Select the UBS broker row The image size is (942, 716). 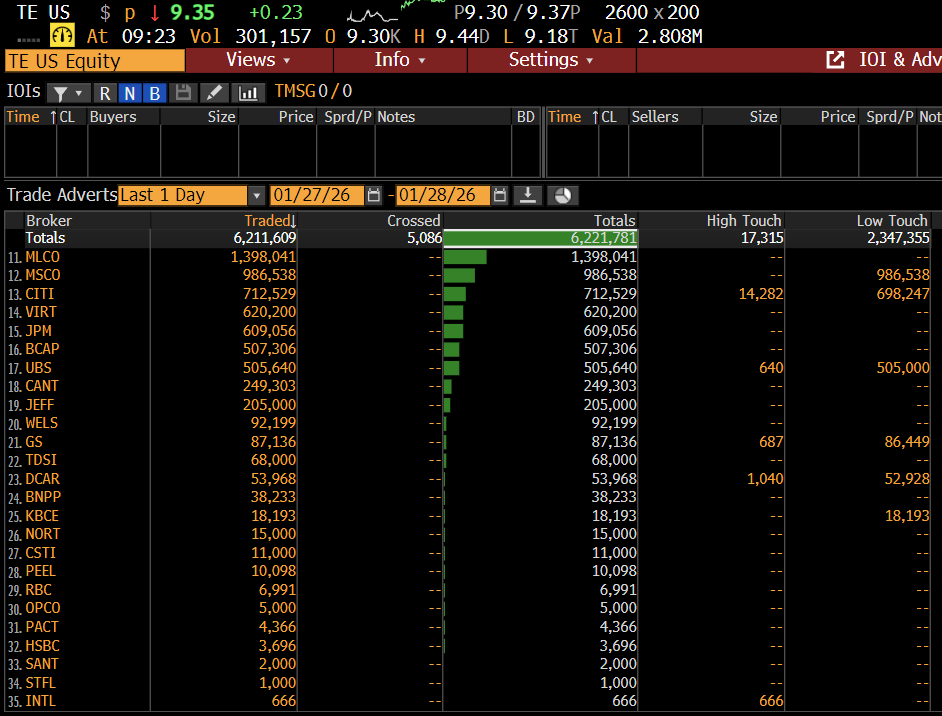469,368
